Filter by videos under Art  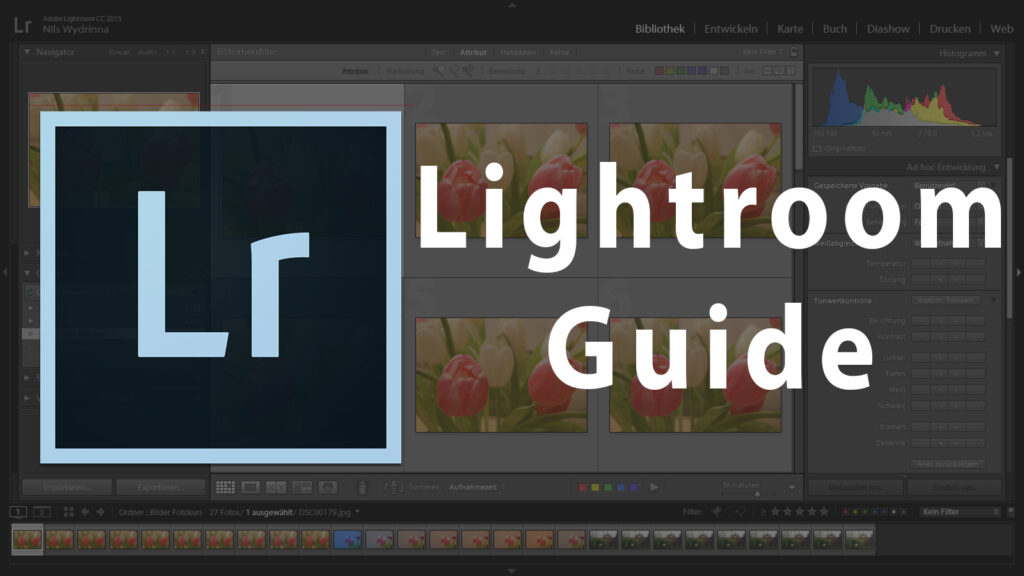click(791, 71)
